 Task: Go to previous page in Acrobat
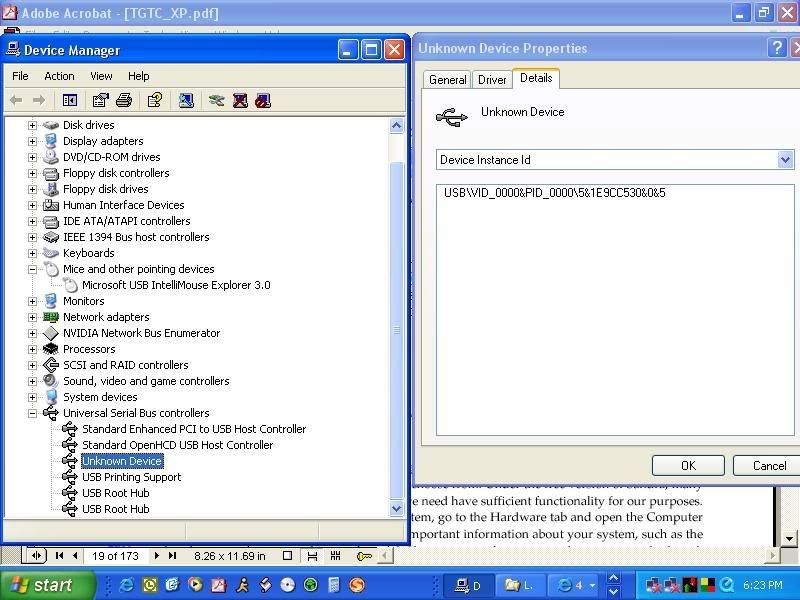(x=75, y=556)
